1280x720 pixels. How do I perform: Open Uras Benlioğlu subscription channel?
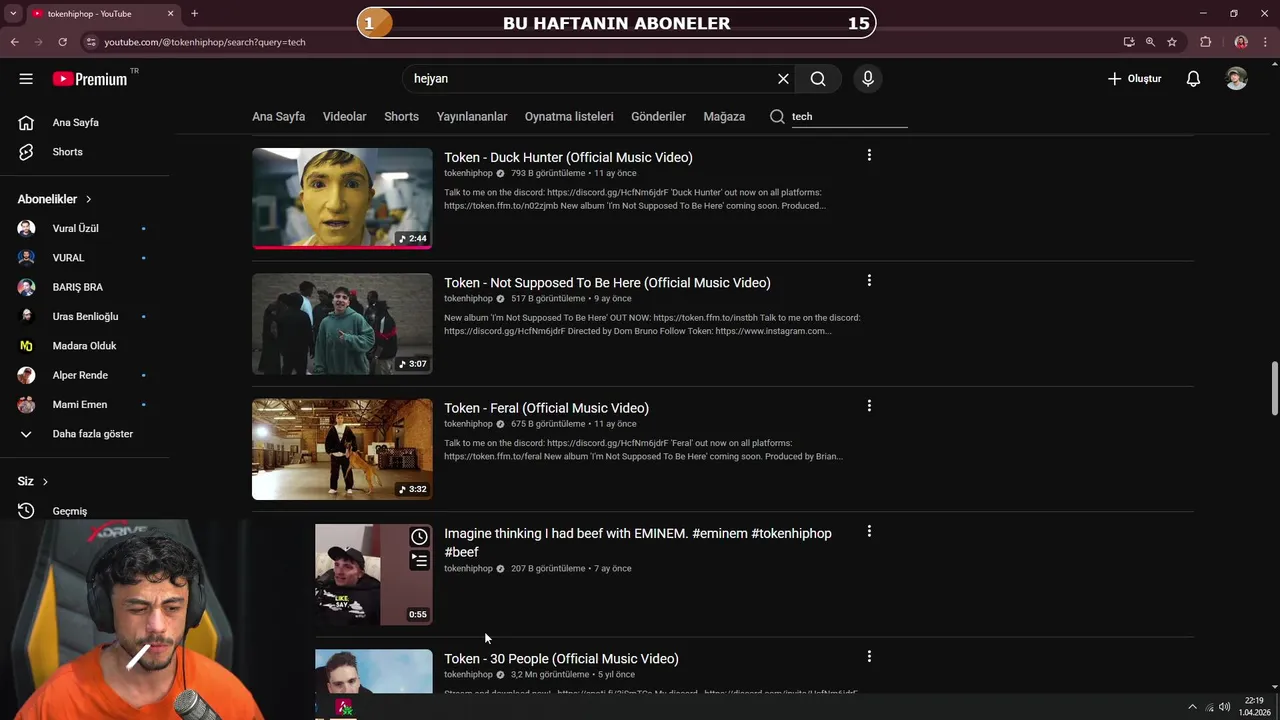point(85,316)
